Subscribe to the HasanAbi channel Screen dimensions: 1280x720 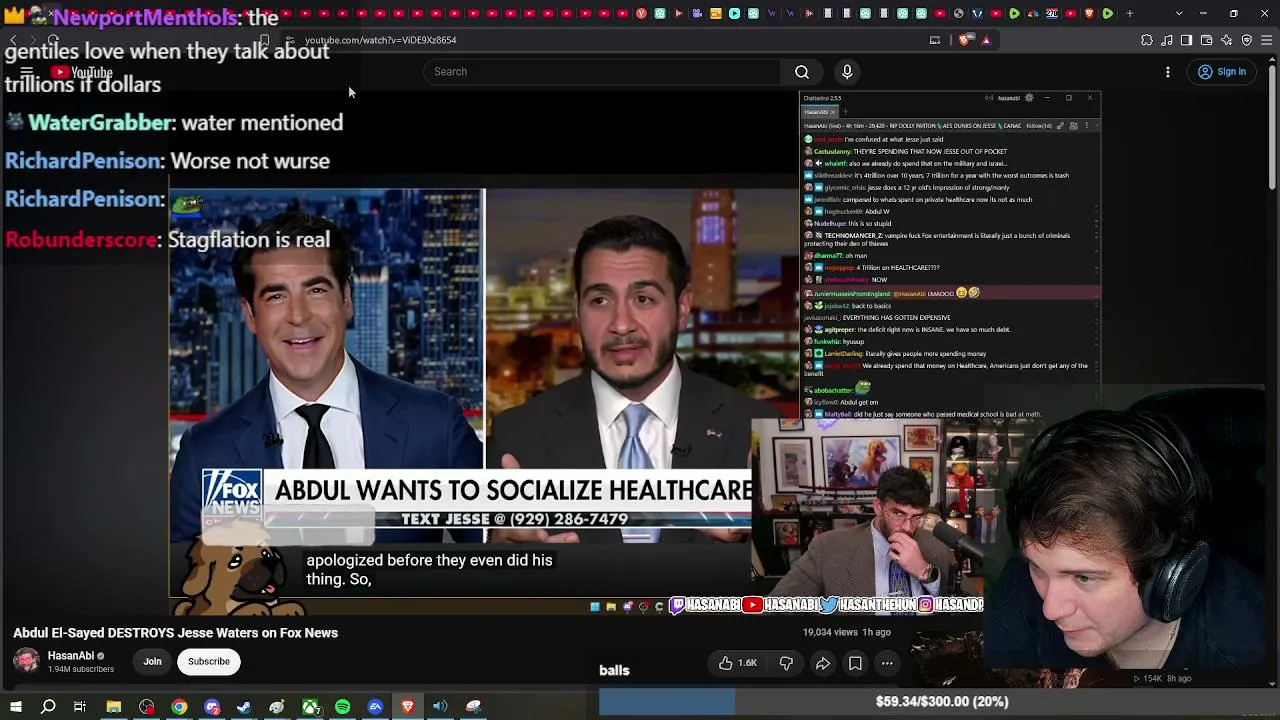pyautogui.click(x=209, y=661)
